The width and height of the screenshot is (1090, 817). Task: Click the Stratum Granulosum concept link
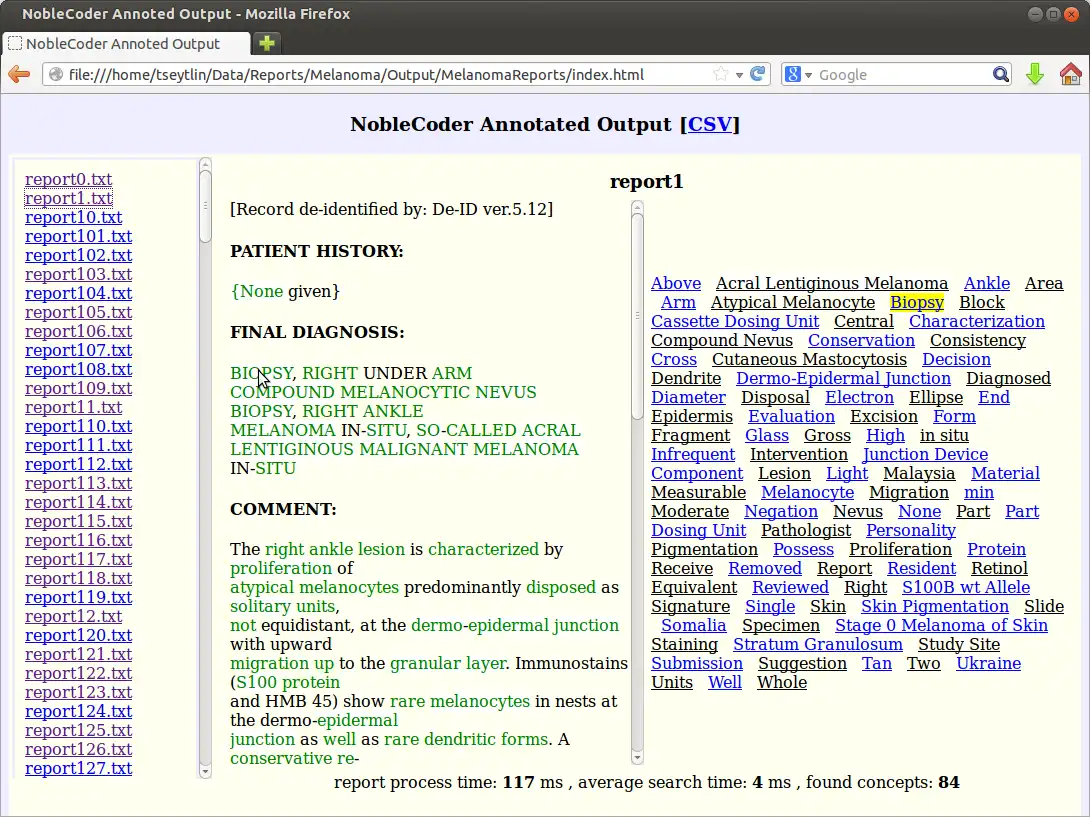tap(818, 645)
